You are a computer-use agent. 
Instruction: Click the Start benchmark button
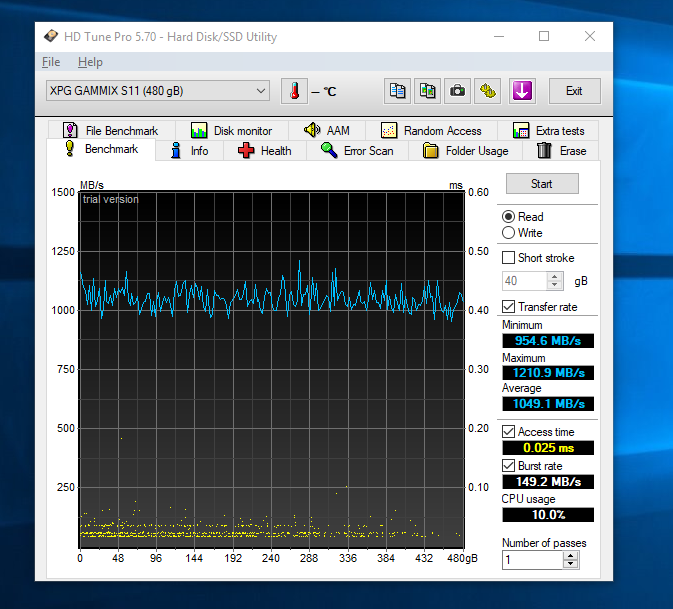click(542, 184)
